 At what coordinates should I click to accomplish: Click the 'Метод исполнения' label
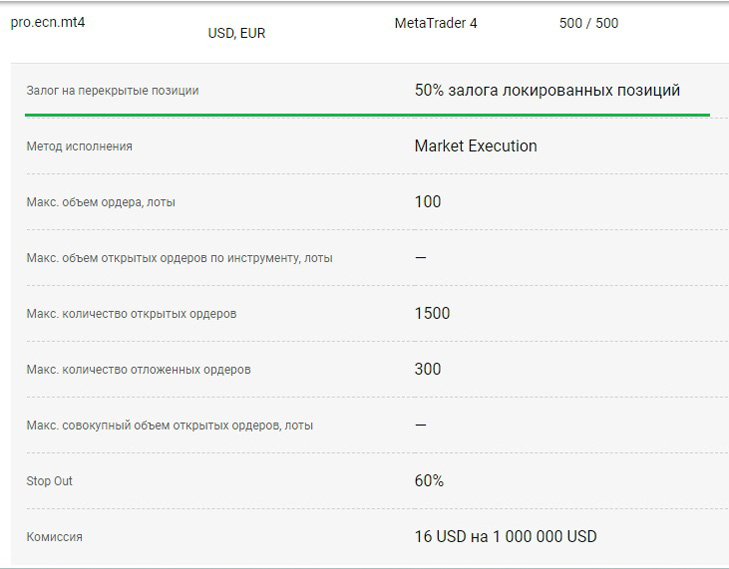pos(79,147)
